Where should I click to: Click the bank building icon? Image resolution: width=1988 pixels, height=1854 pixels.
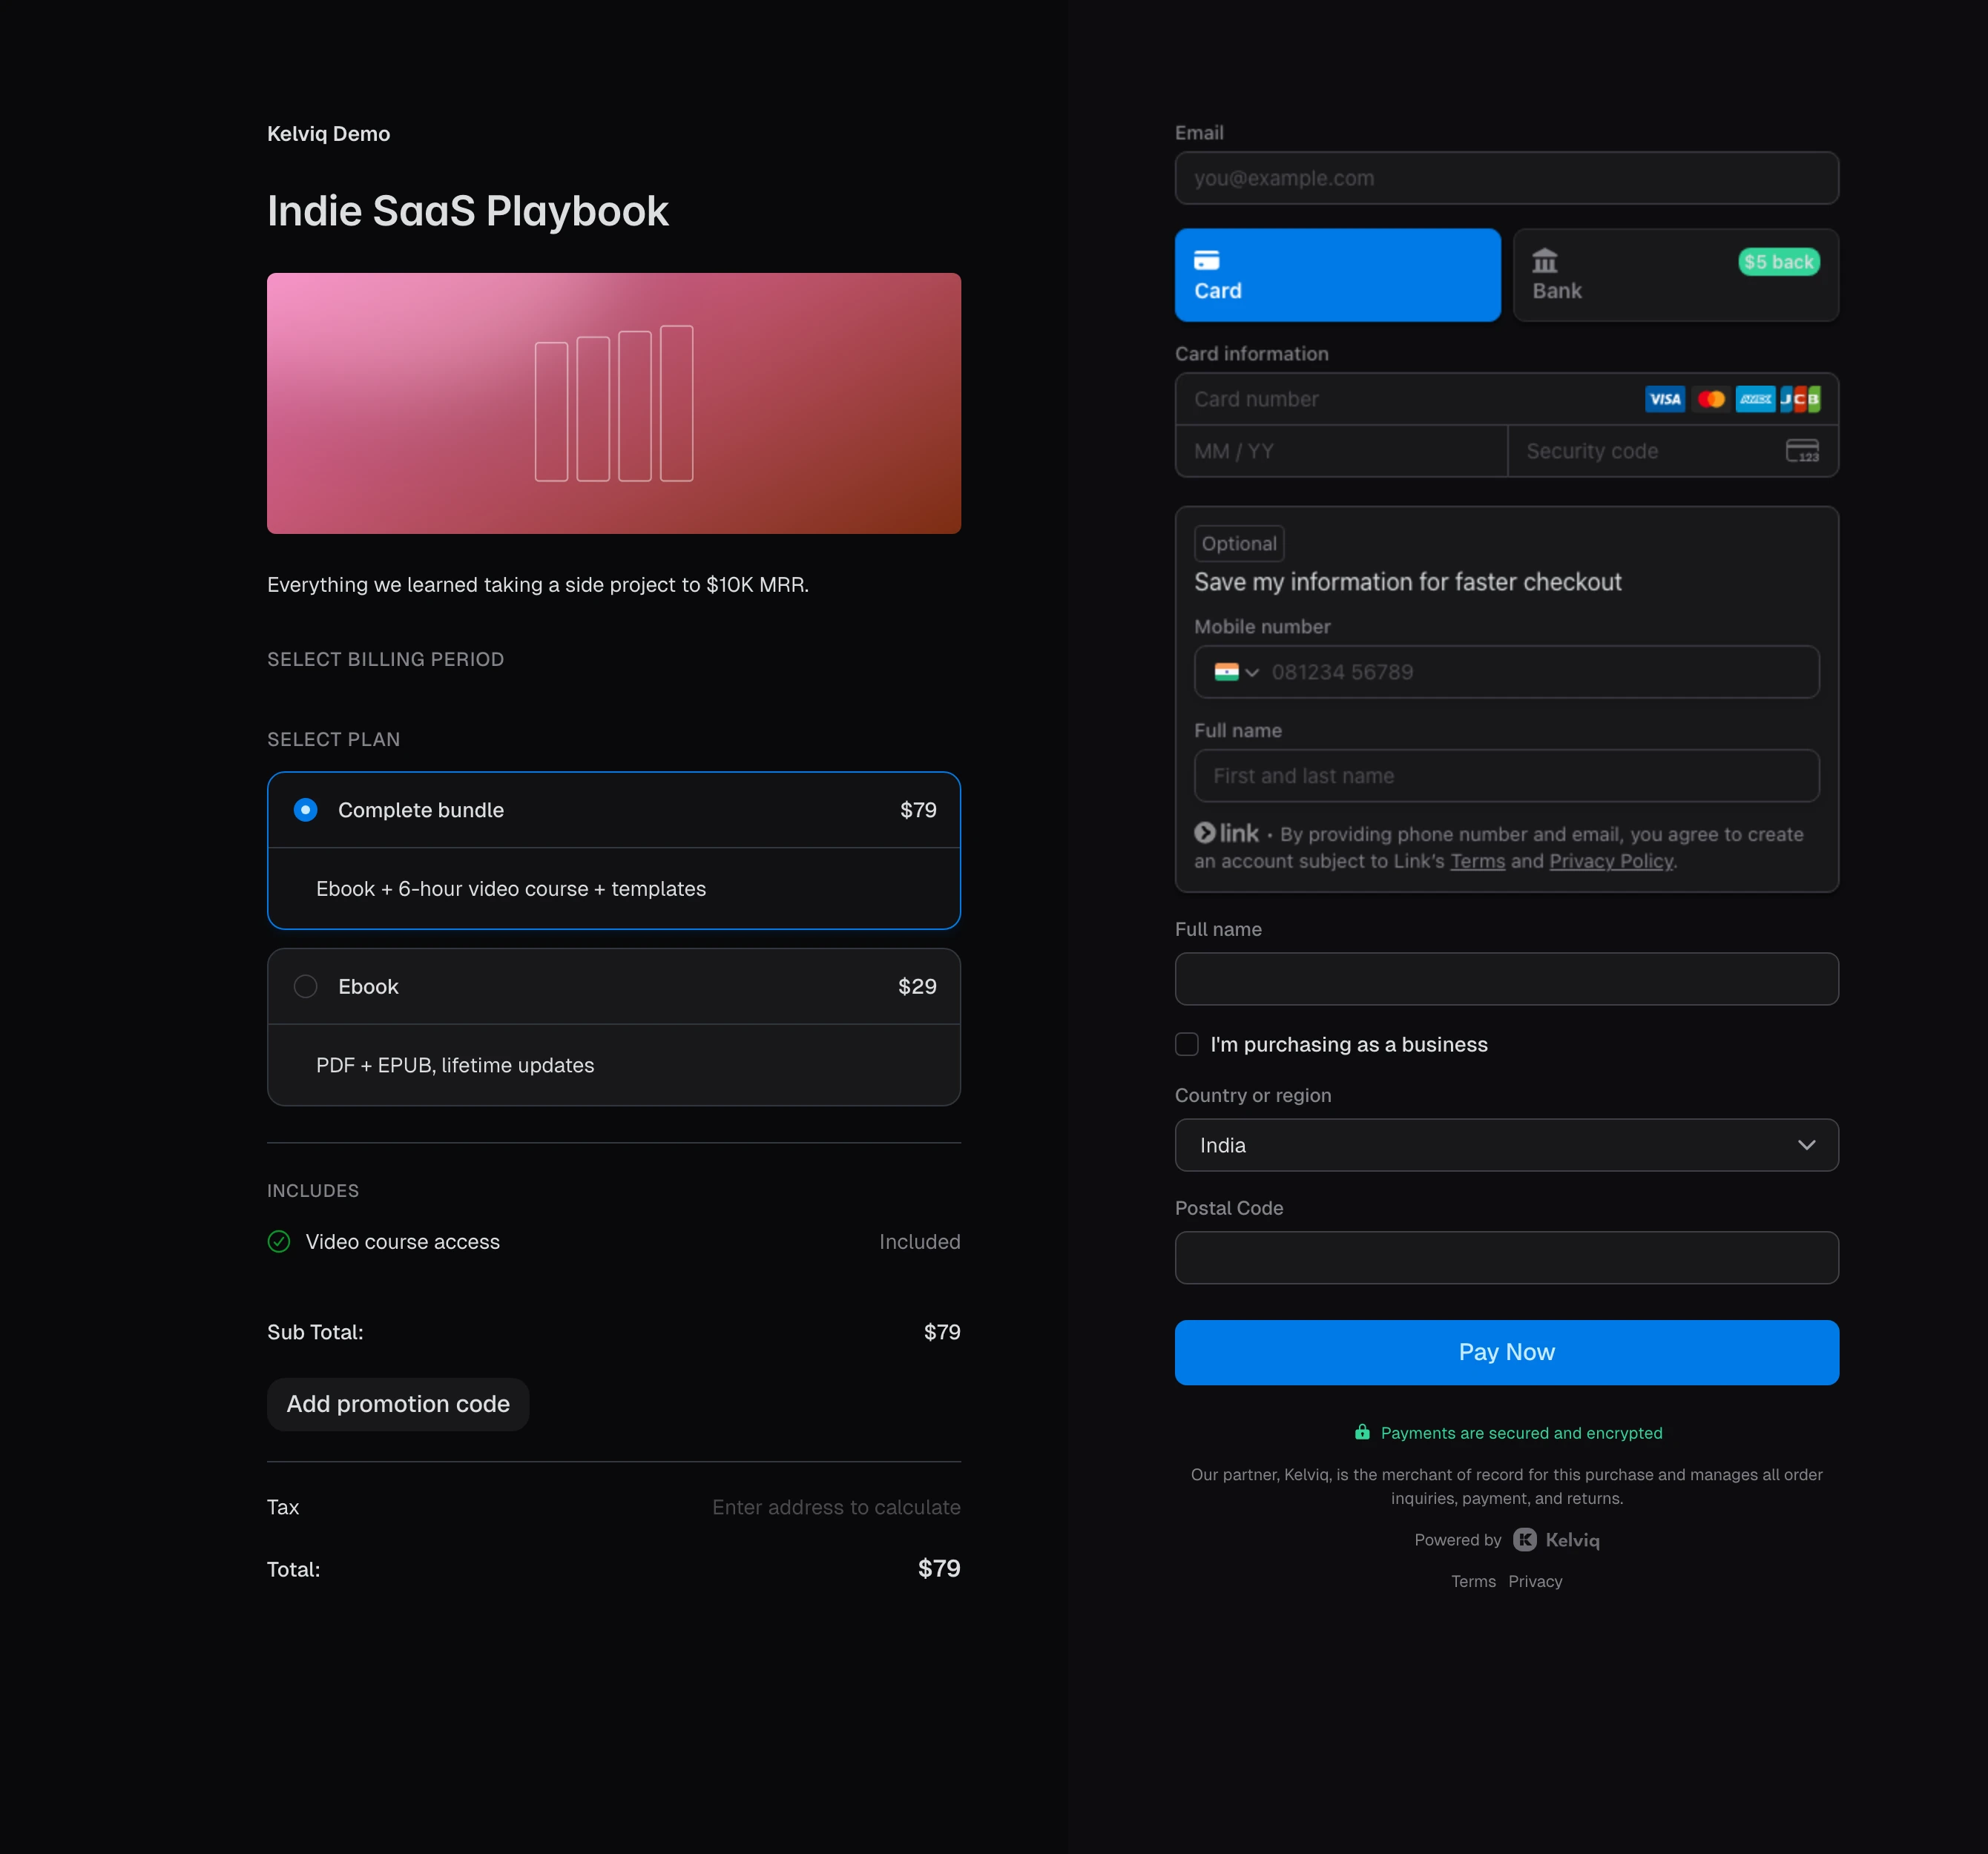[x=1545, y=260]
